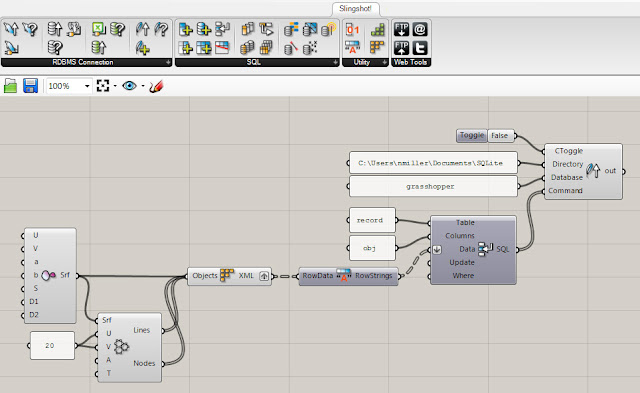Open the 100% zoom level dropdown

[x=87, y=86]
